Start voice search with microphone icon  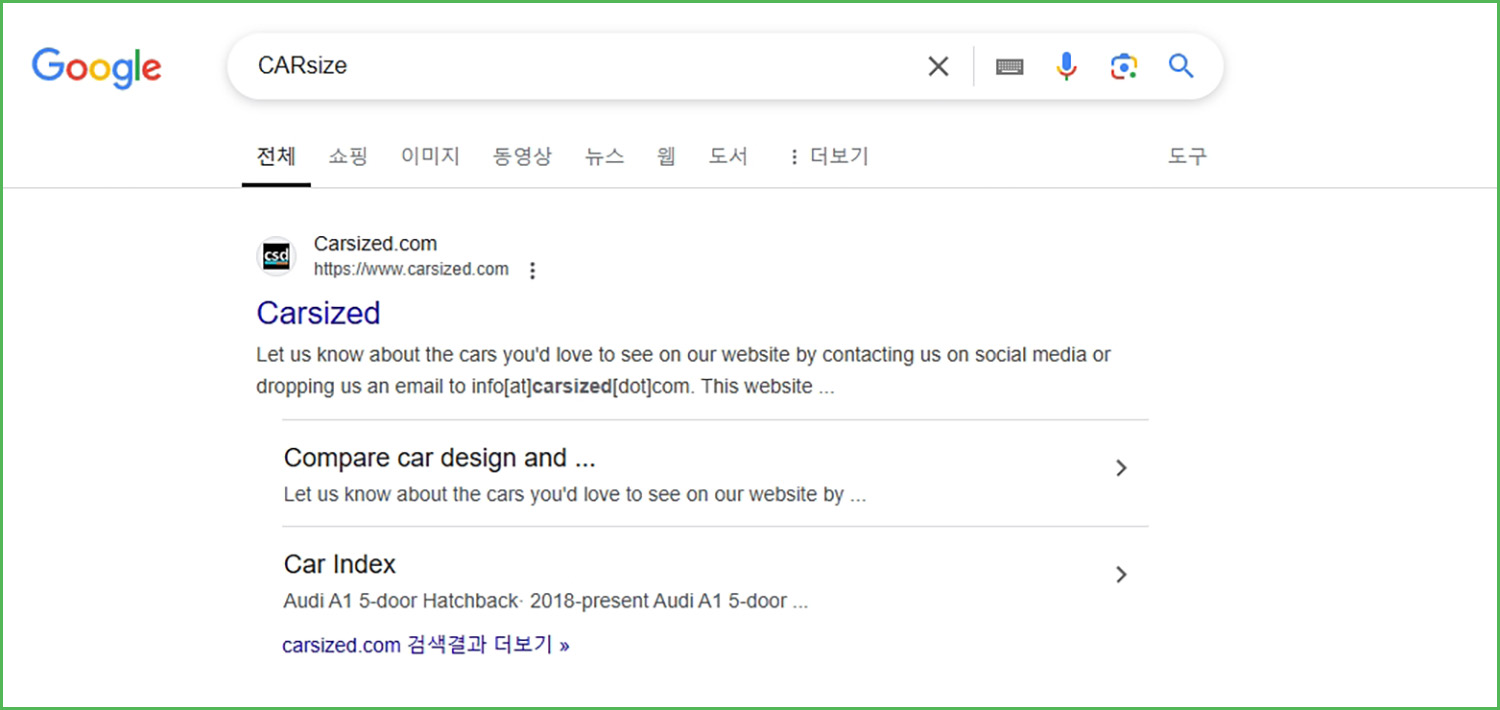click(1066, 67)
